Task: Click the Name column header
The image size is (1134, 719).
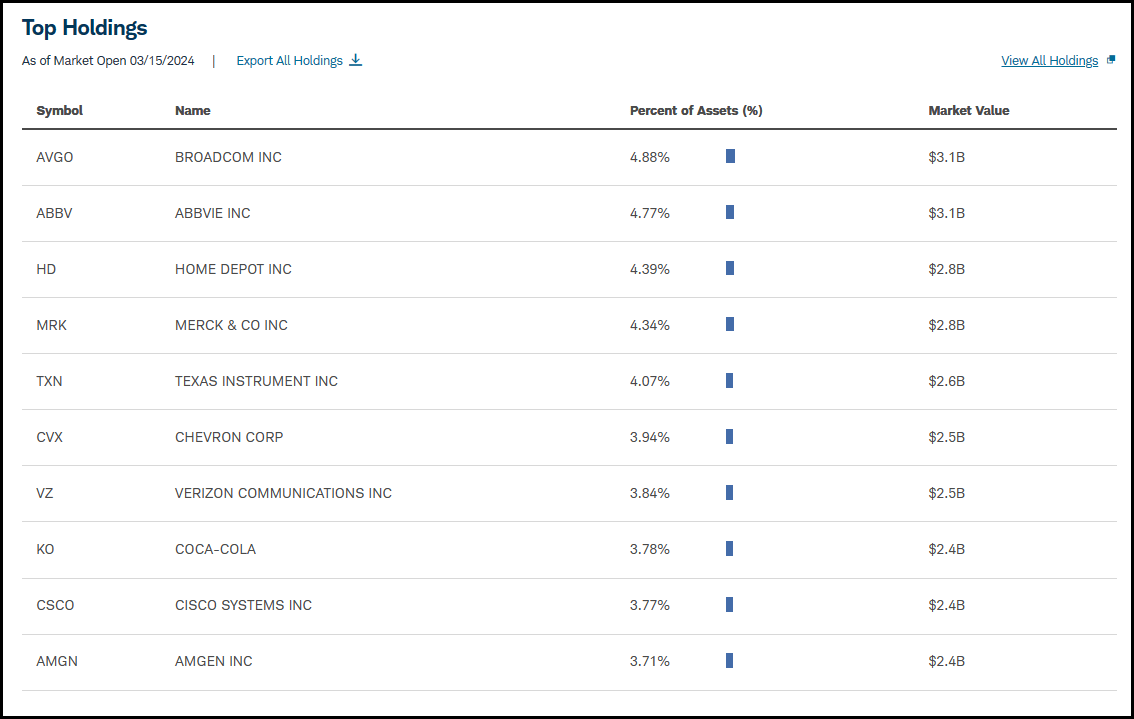Action: point(192,111)
